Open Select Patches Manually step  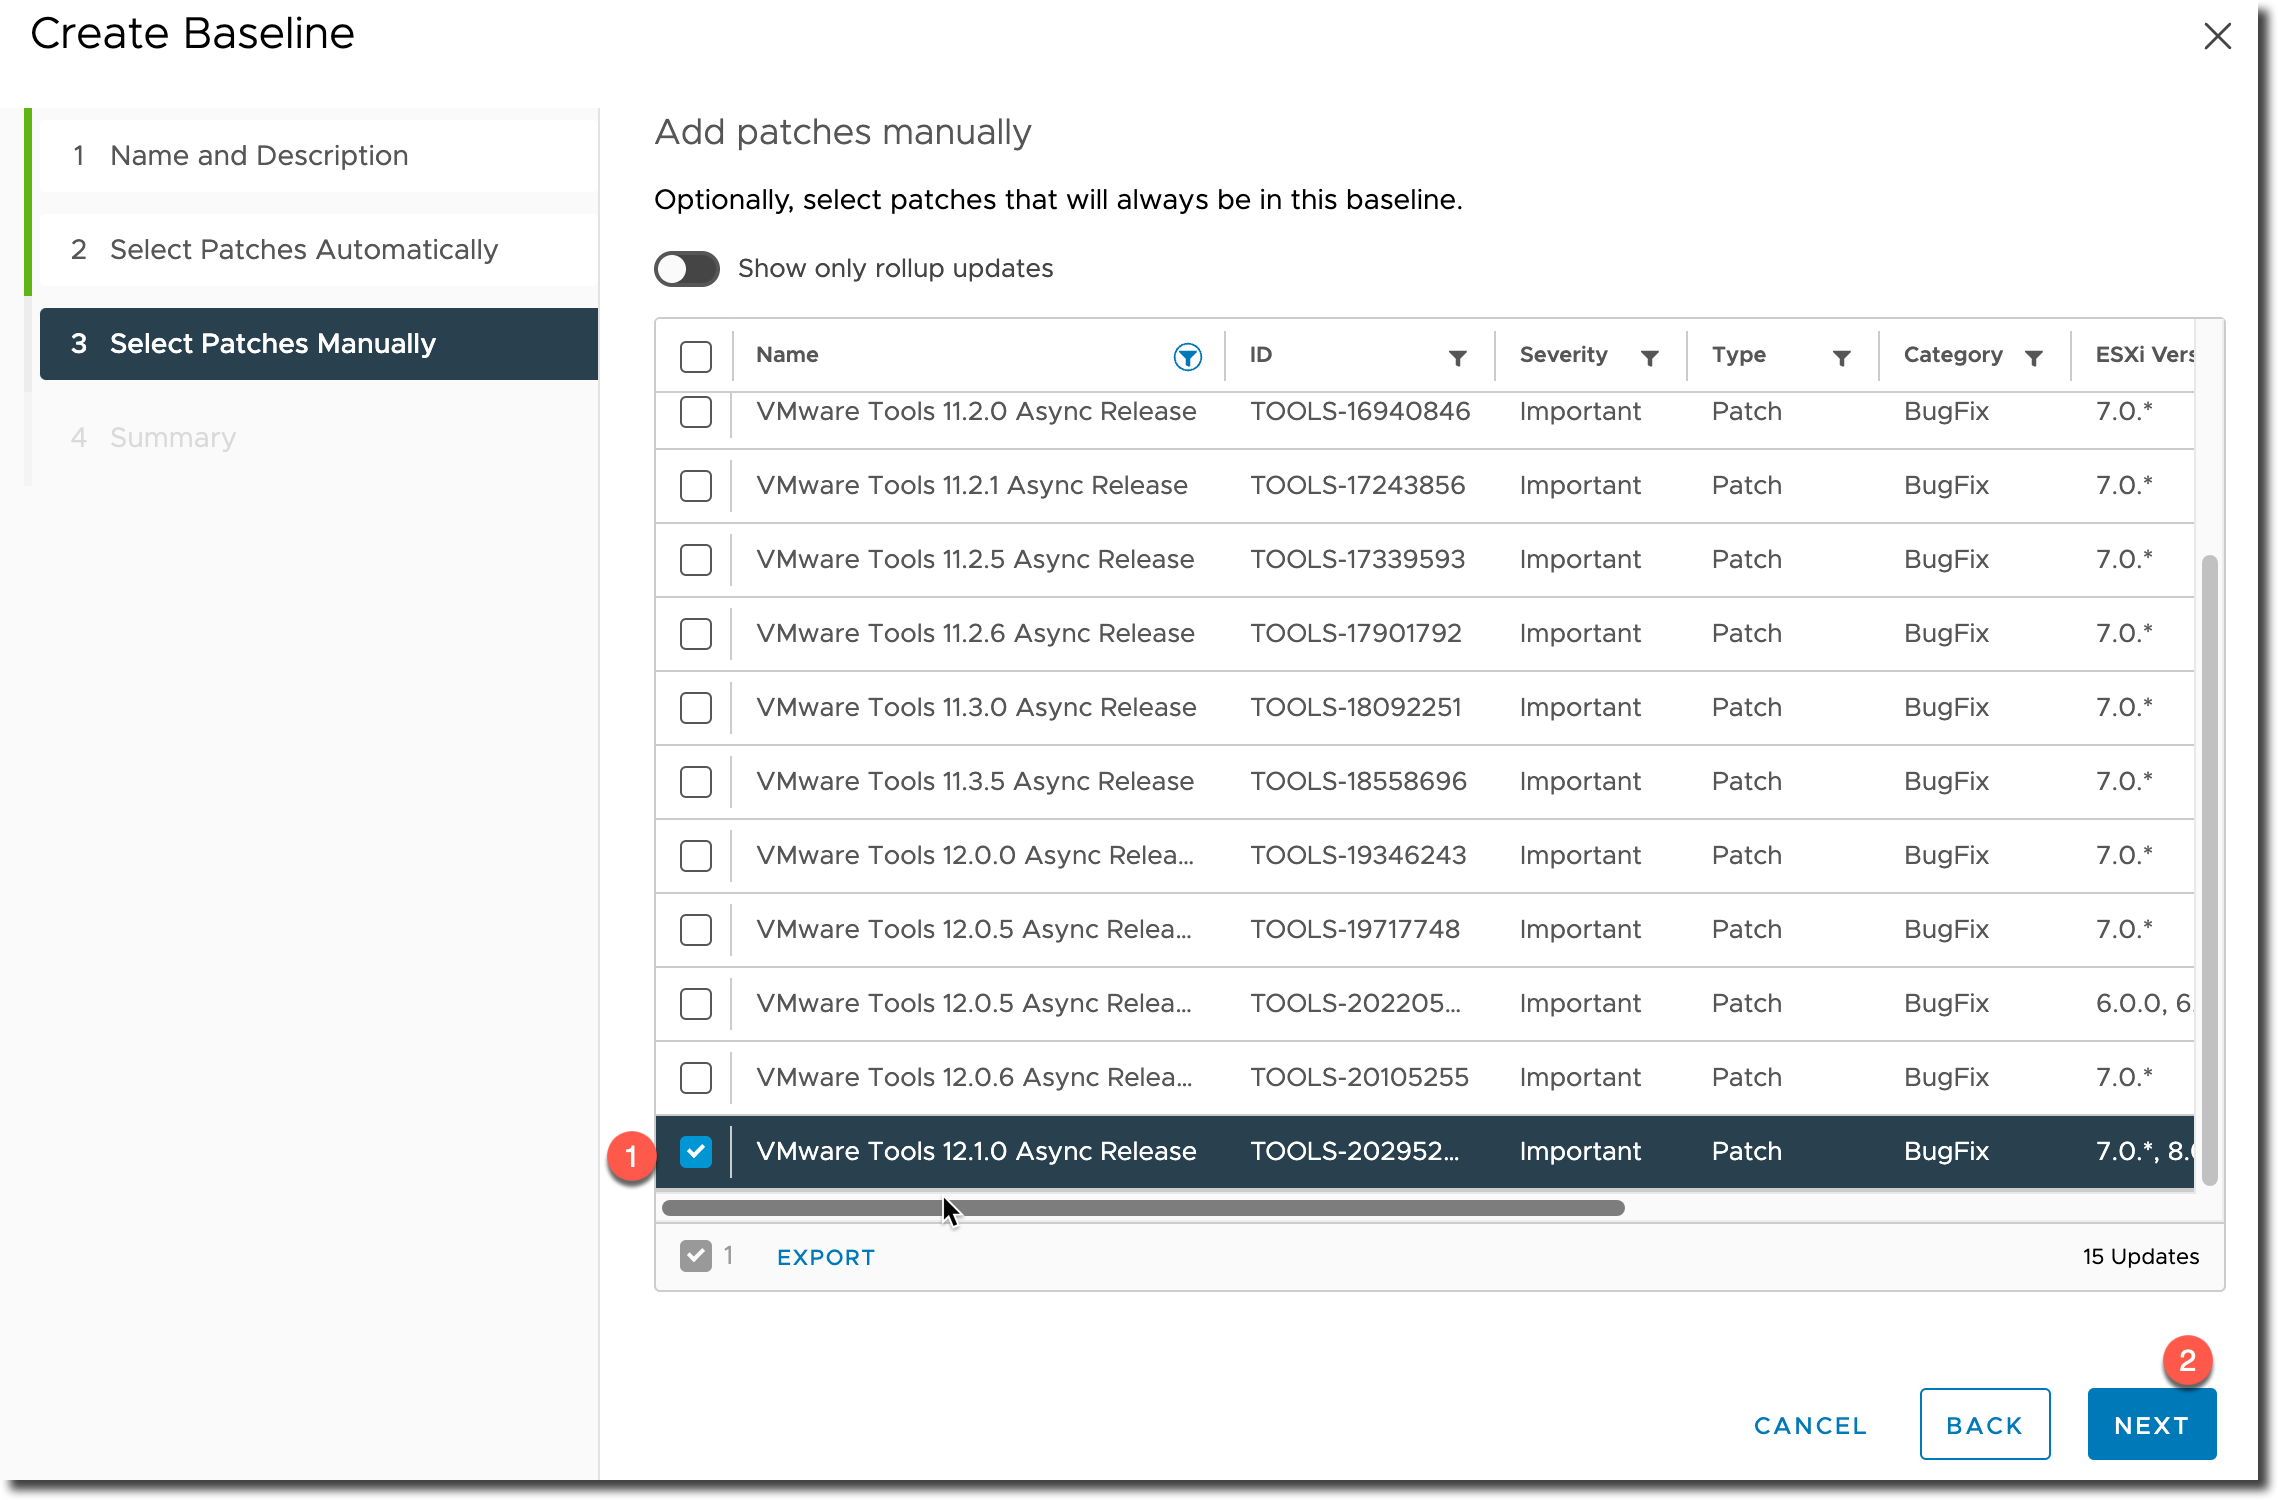[x=319, y=344]
